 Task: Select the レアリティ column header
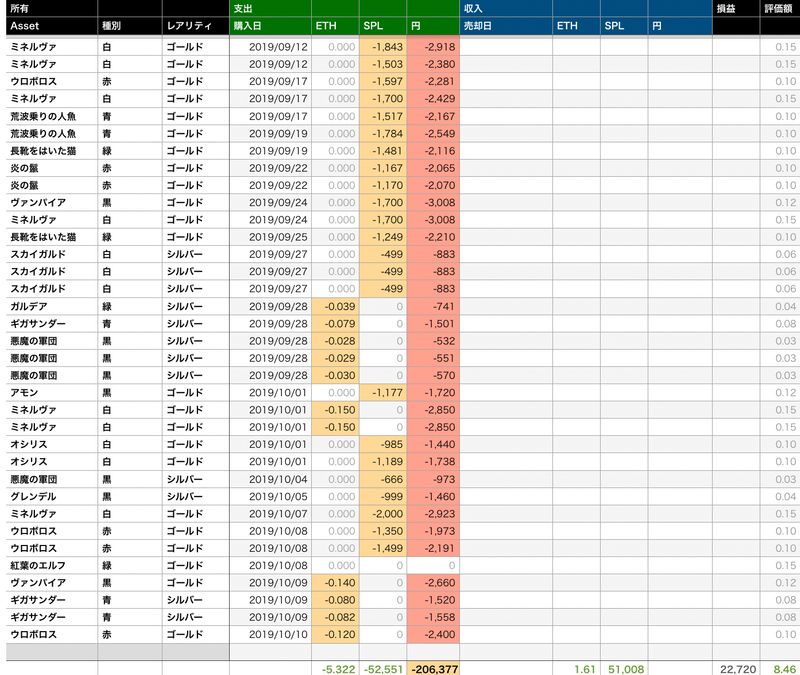click(x=190, y=27)
